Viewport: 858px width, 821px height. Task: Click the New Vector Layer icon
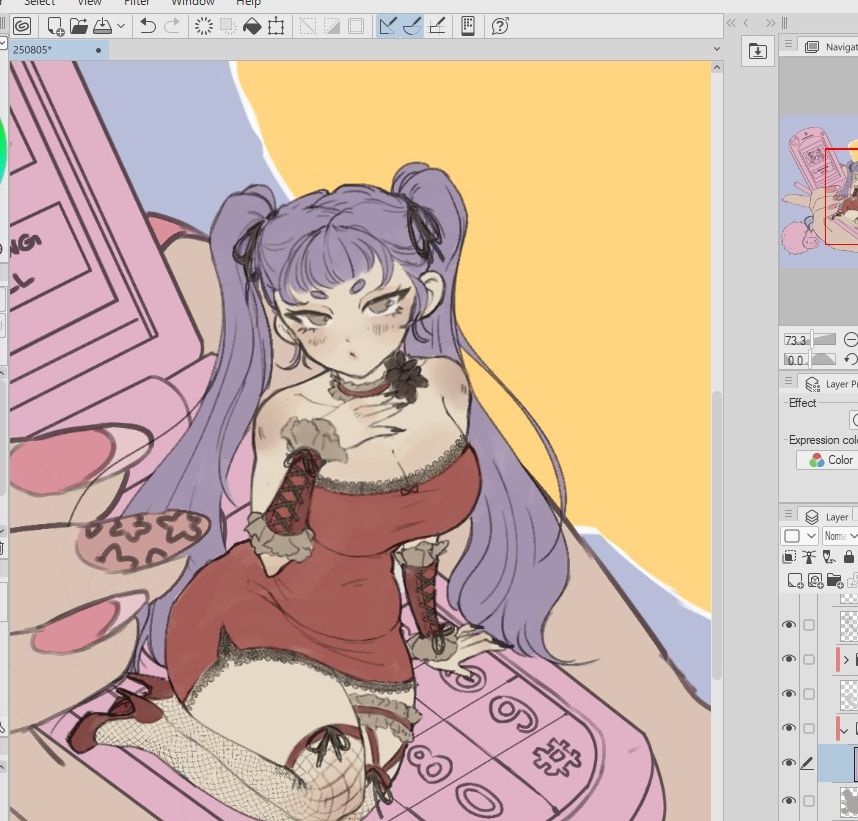coord(815,580)
